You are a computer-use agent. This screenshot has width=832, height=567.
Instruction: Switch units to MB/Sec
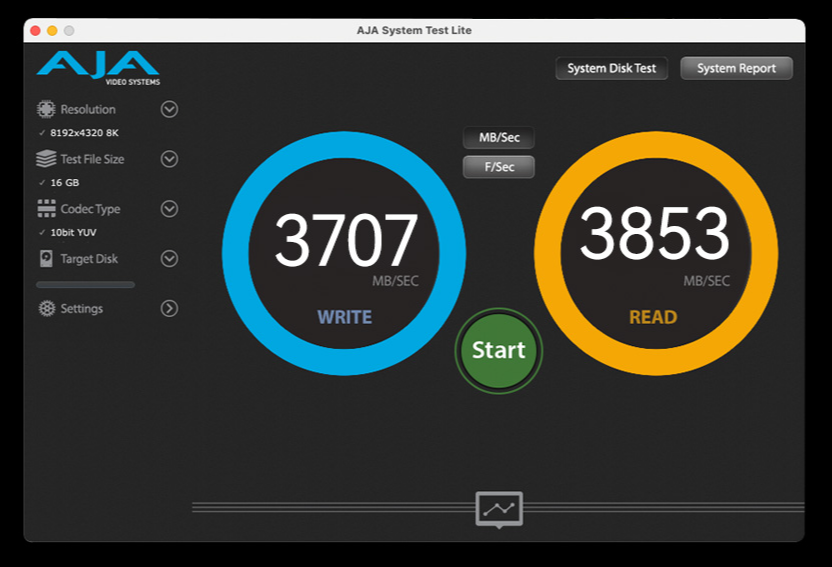499,138
